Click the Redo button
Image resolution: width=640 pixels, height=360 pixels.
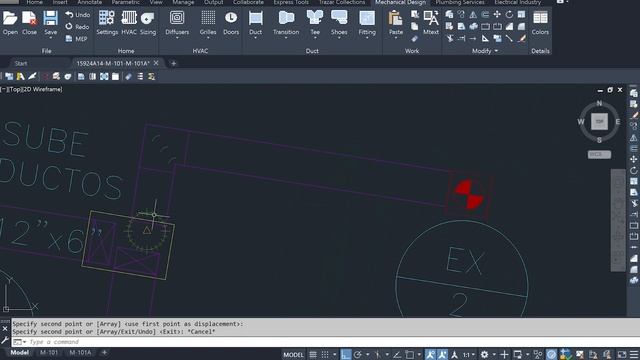(x=78, y=27)
